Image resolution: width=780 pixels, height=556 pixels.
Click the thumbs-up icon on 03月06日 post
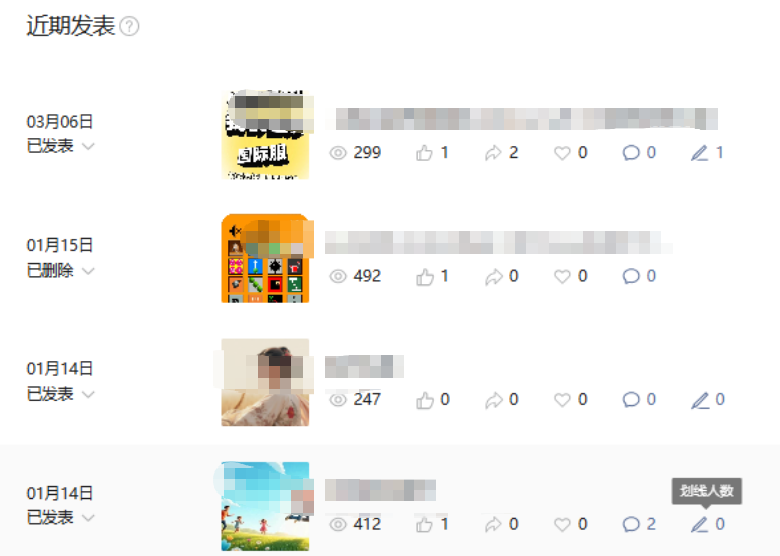(424, 153)
